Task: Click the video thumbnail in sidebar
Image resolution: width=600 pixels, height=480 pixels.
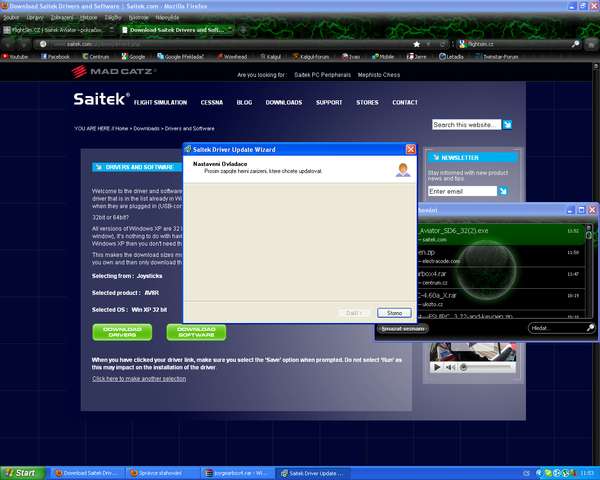Action: coord(473,352)
